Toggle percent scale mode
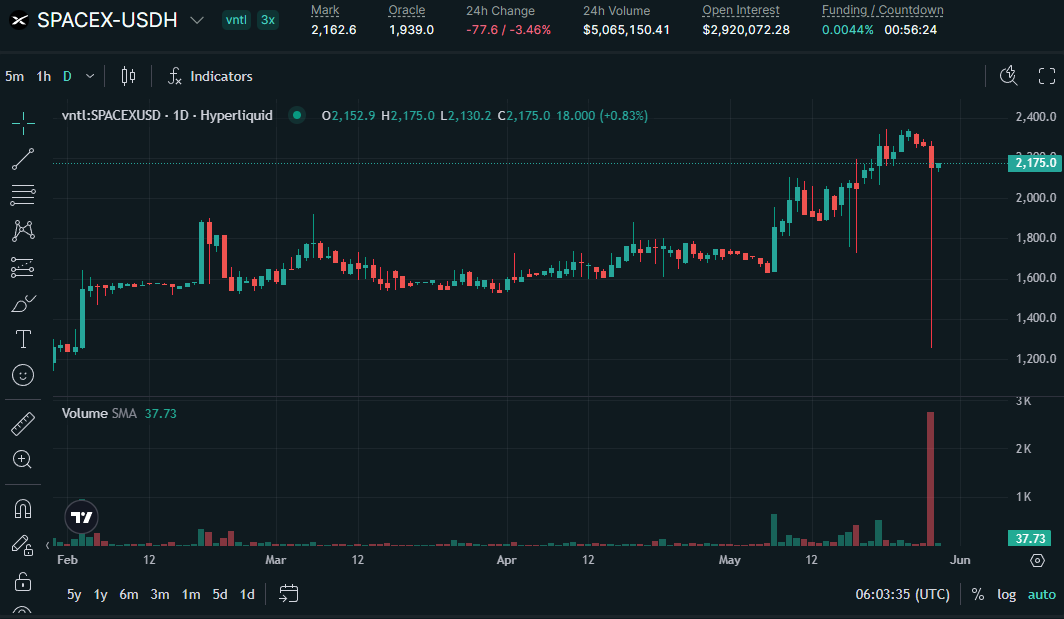Image resolution: width=1064 pixels, height=619 pixels. (x=978, y=595)
